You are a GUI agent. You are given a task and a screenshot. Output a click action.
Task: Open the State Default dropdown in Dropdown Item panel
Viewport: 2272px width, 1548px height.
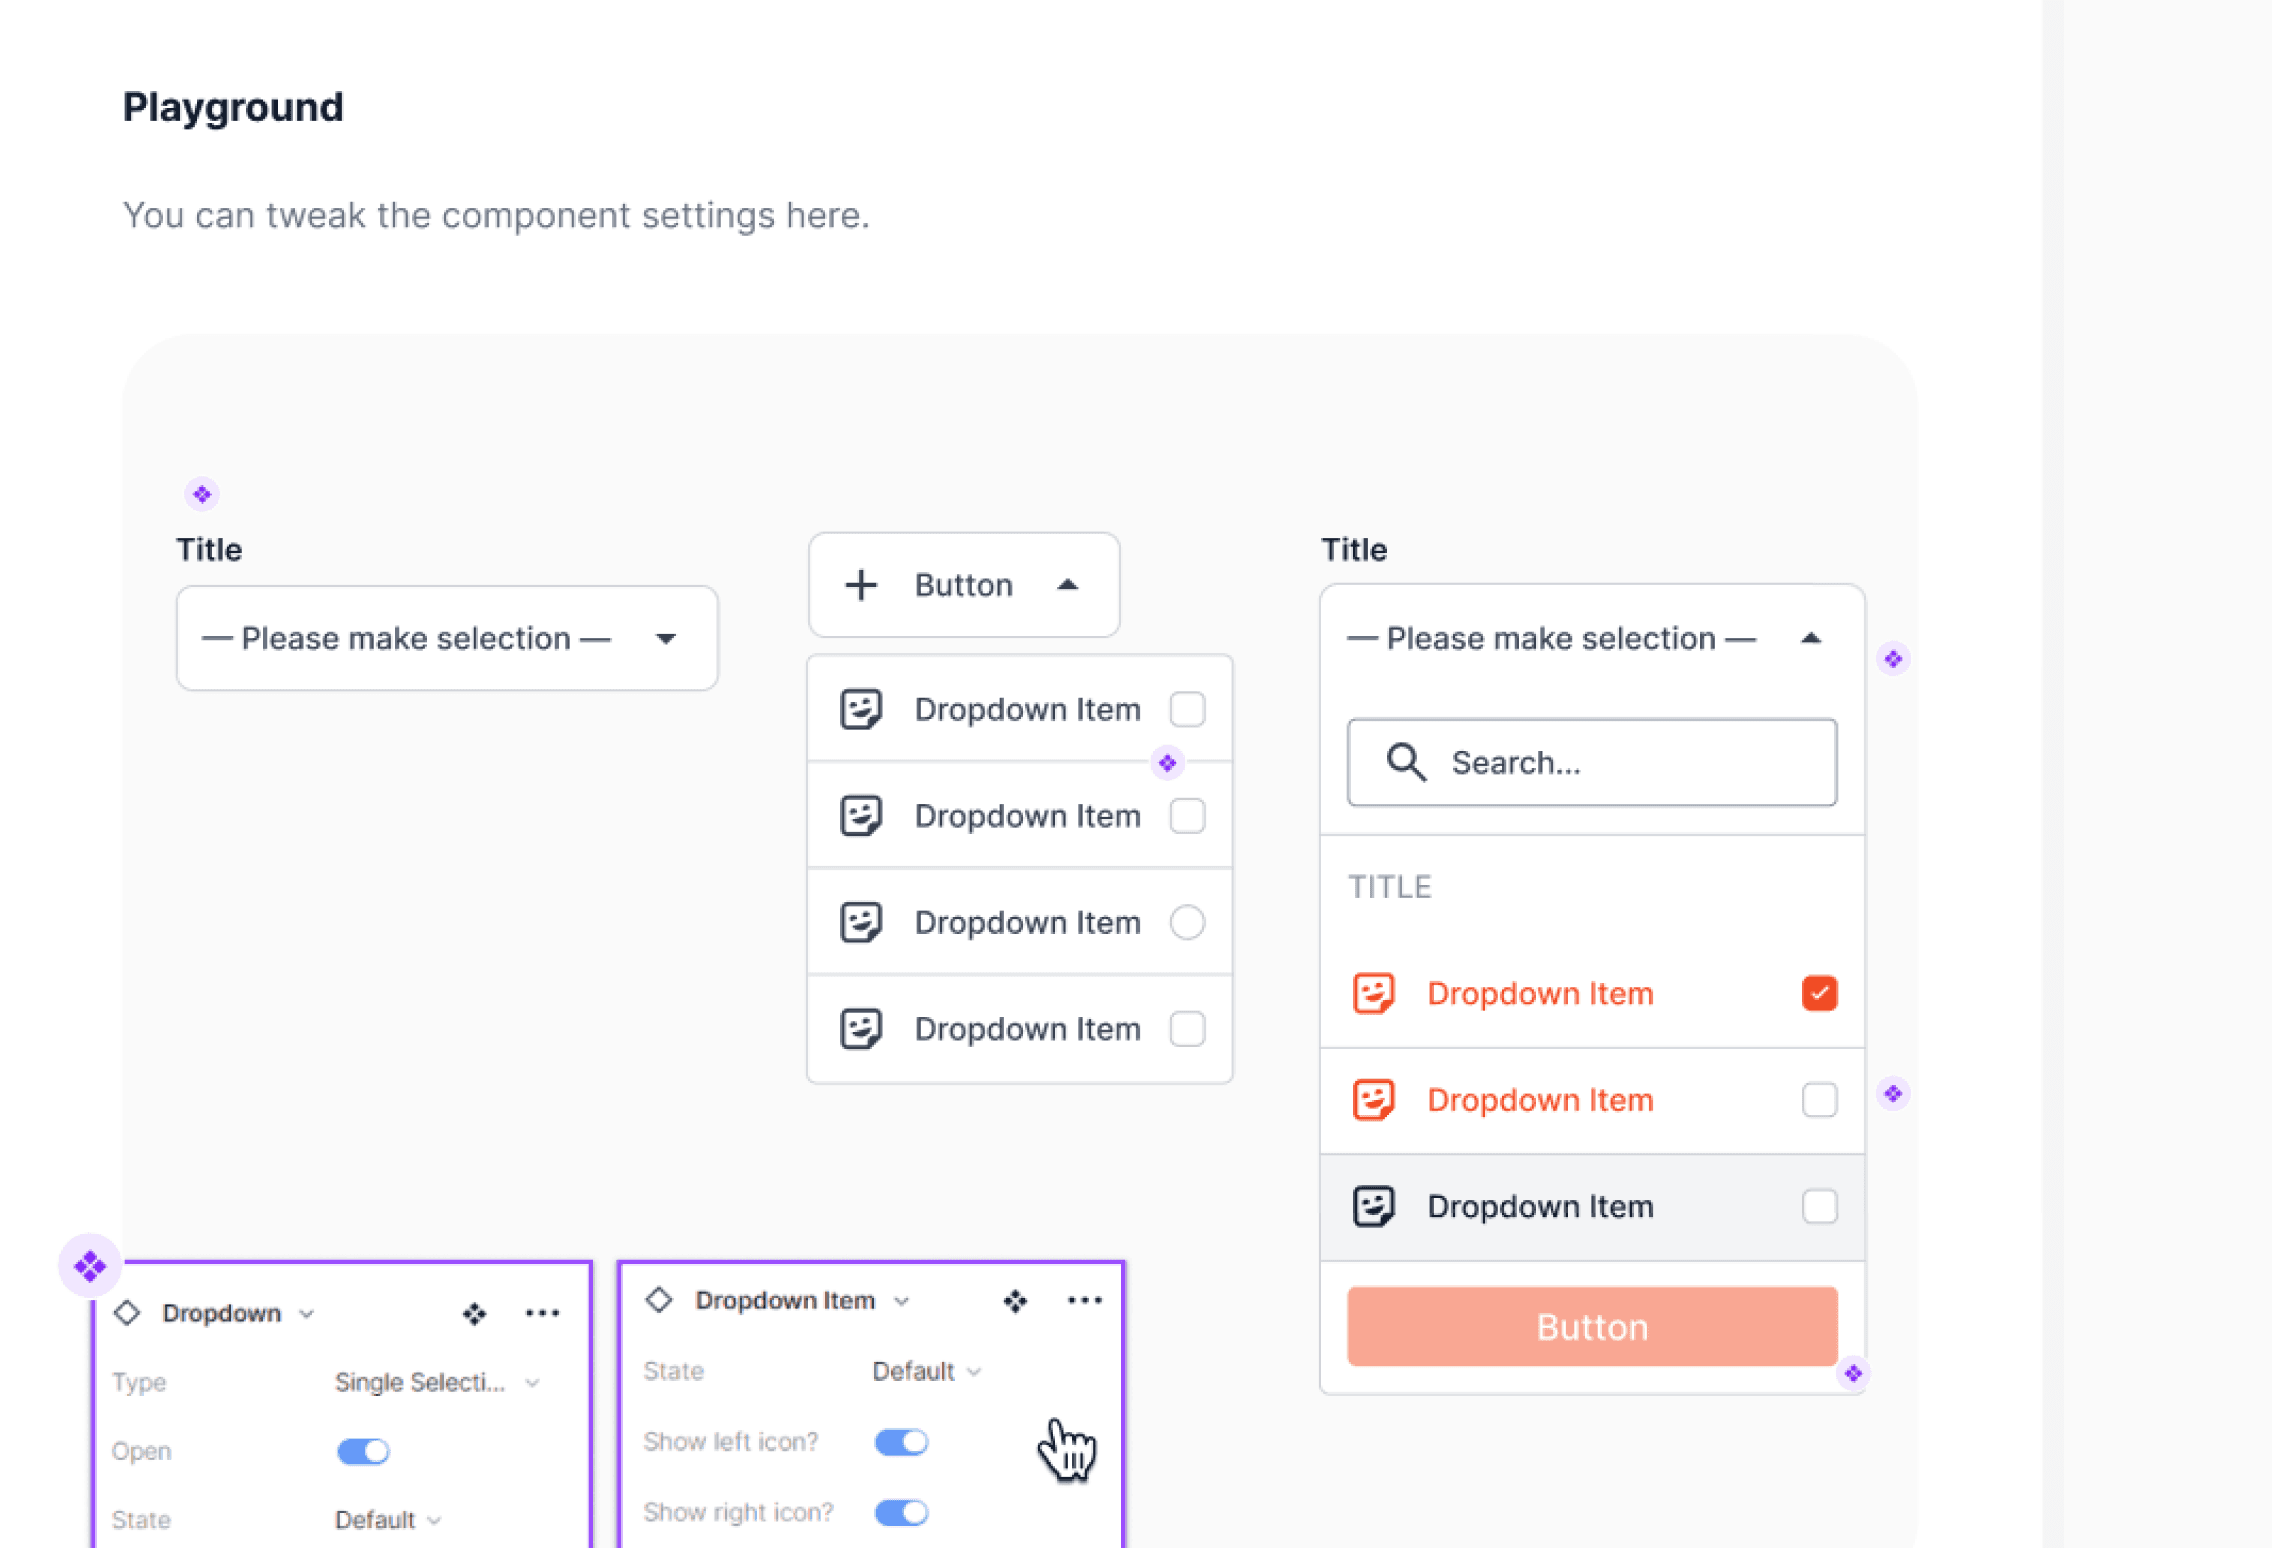(926, 1371)
